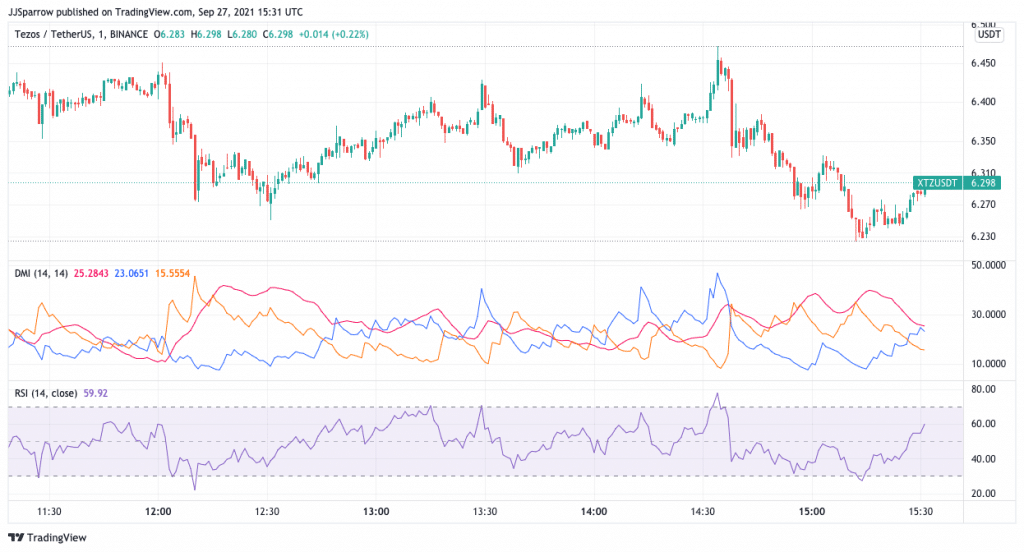The width and height of the screenshot is (1024, 552).
Task: Click the 13:00 time axis label
Action: 376,511
